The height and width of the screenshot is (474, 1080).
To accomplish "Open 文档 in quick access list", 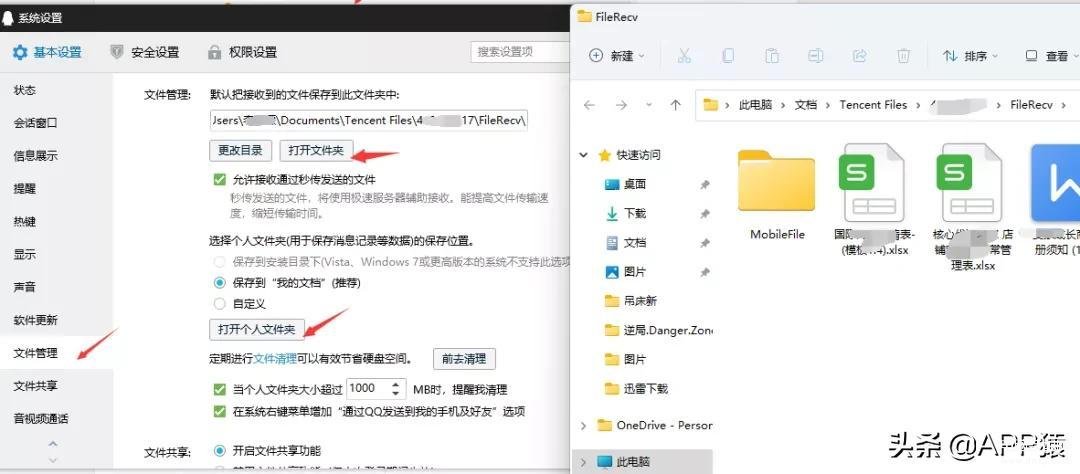I will coord(625,243).
